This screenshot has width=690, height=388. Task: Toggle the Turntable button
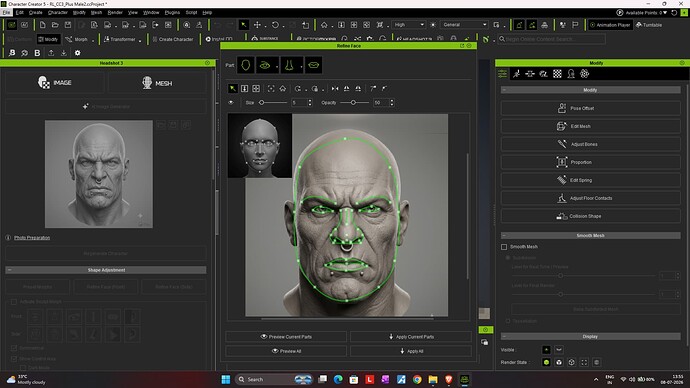649,25
